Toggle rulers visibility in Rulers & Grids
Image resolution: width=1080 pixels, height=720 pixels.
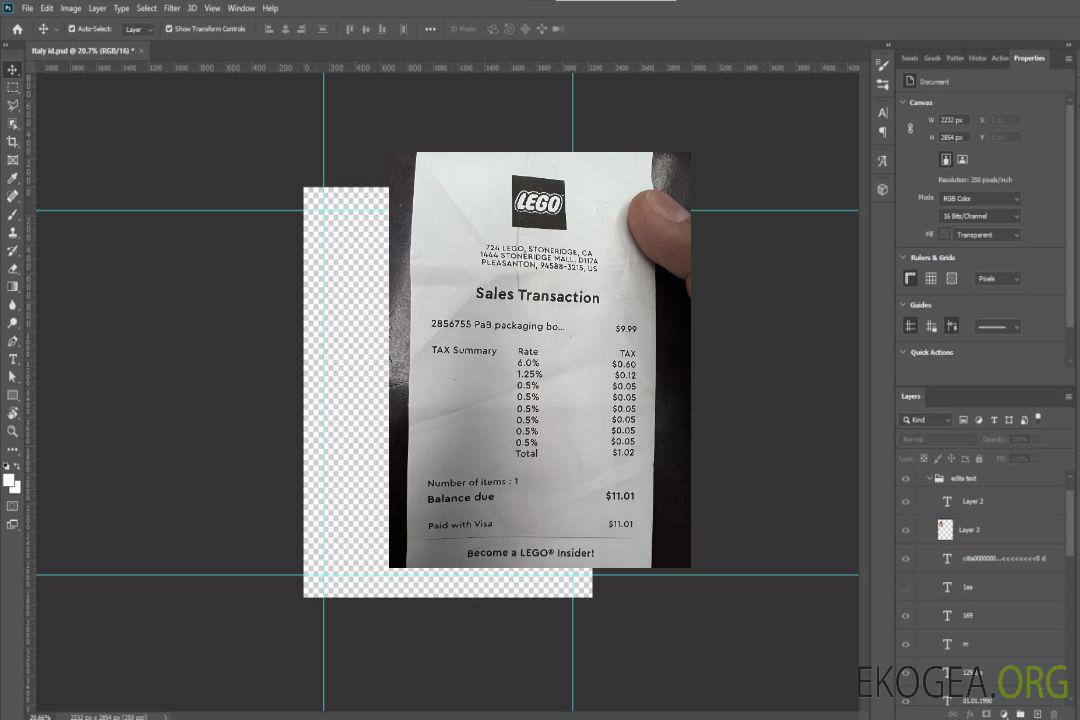(x=911, y=278)
